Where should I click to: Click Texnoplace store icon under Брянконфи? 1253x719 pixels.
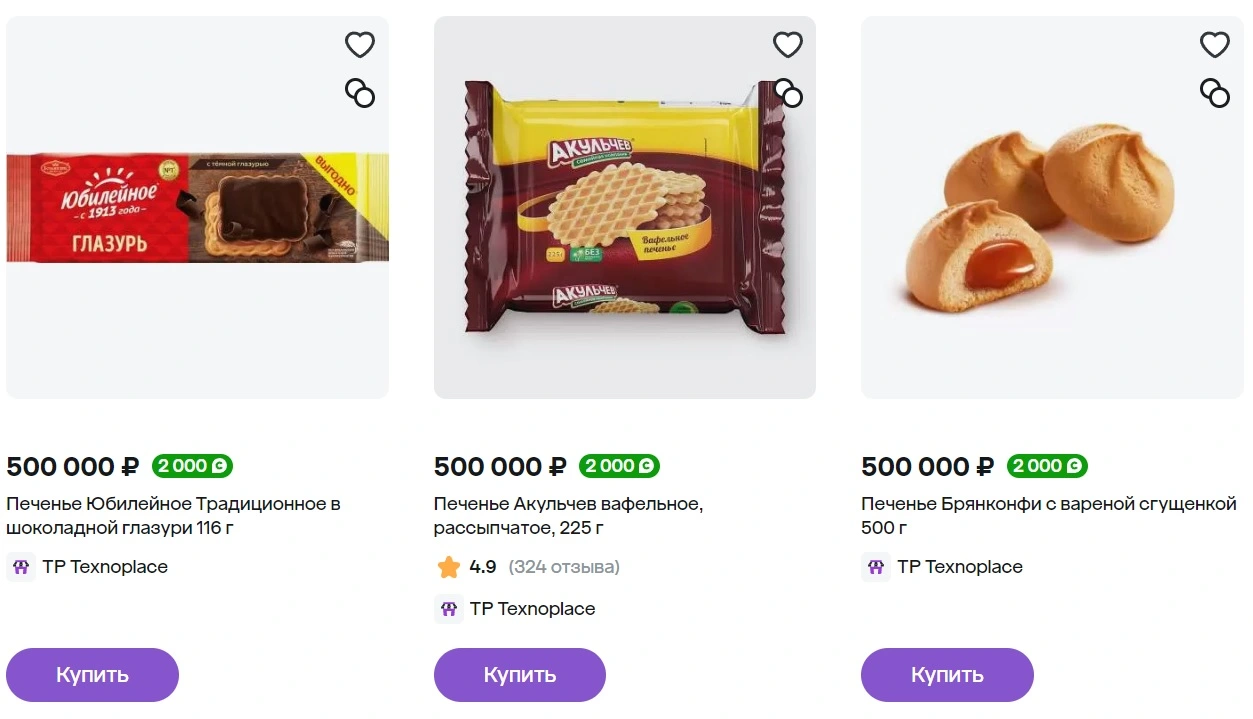876,567
